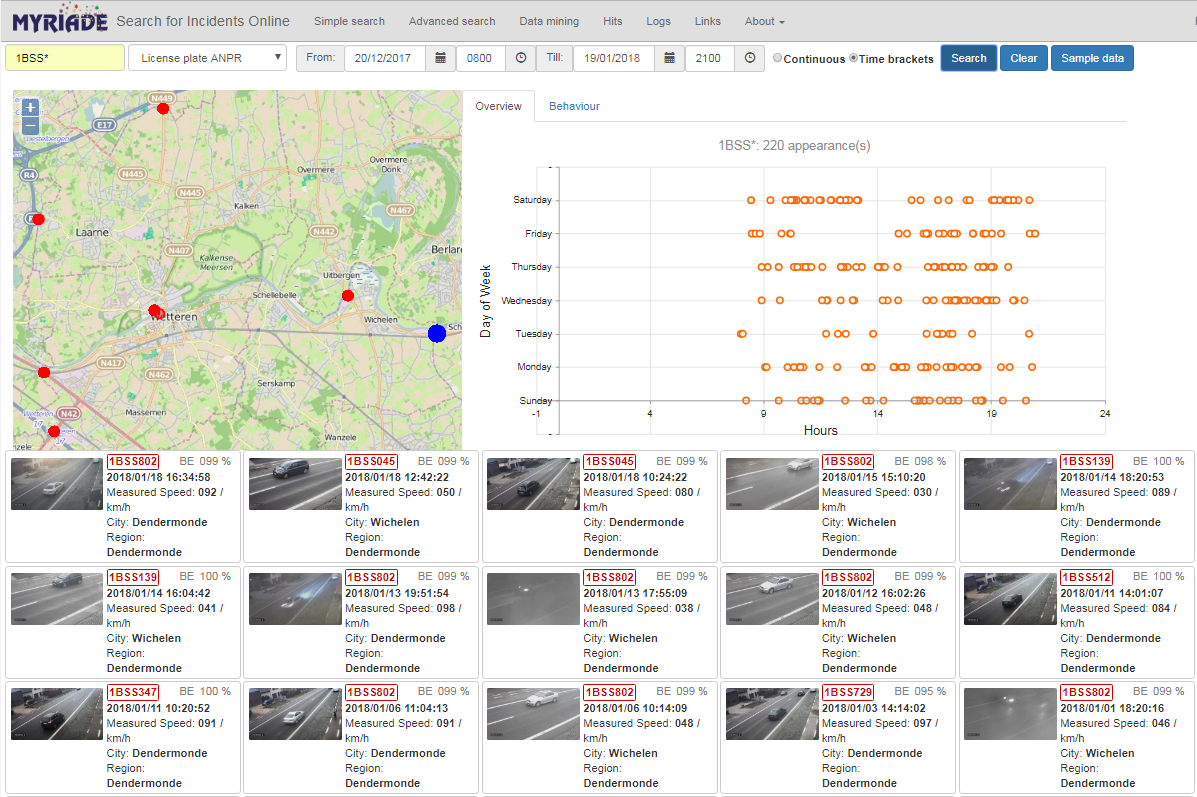
Task: Click the MYRIADE logo
Action: [x=60, y=19]
